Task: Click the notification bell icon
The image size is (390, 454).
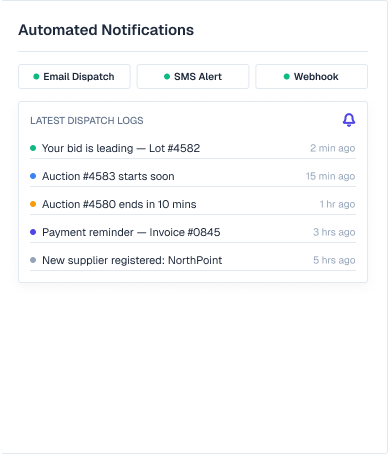Action: click(x=349, y=120)
